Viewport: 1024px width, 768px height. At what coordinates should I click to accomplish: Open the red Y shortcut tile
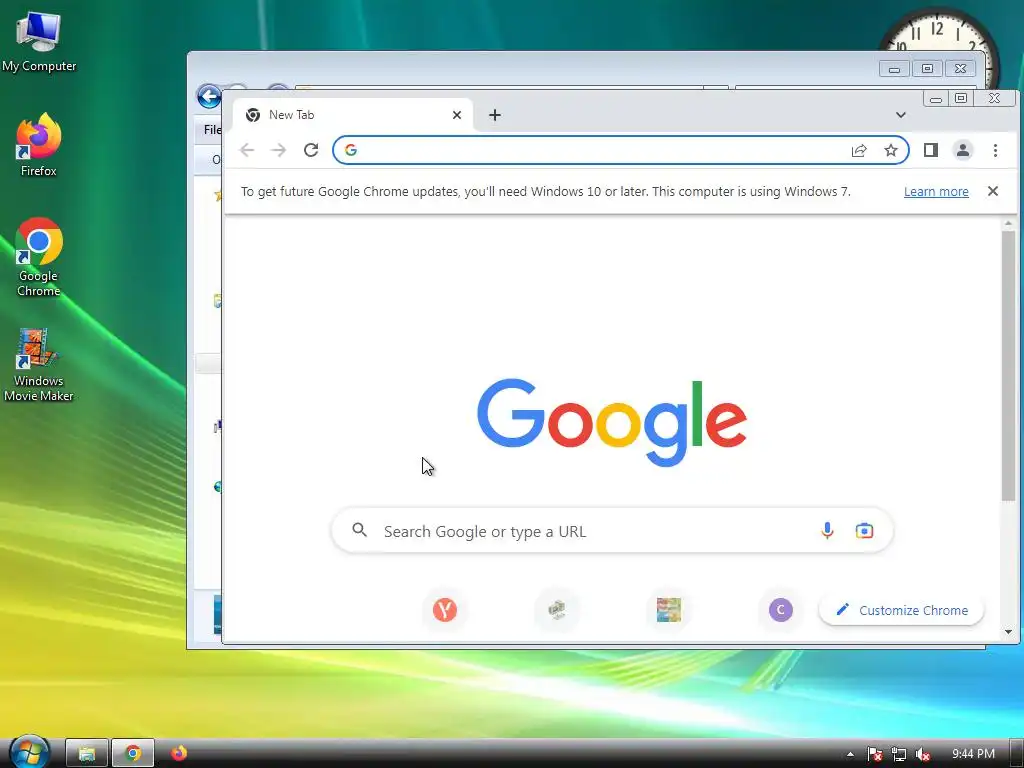tap(445, 610)
